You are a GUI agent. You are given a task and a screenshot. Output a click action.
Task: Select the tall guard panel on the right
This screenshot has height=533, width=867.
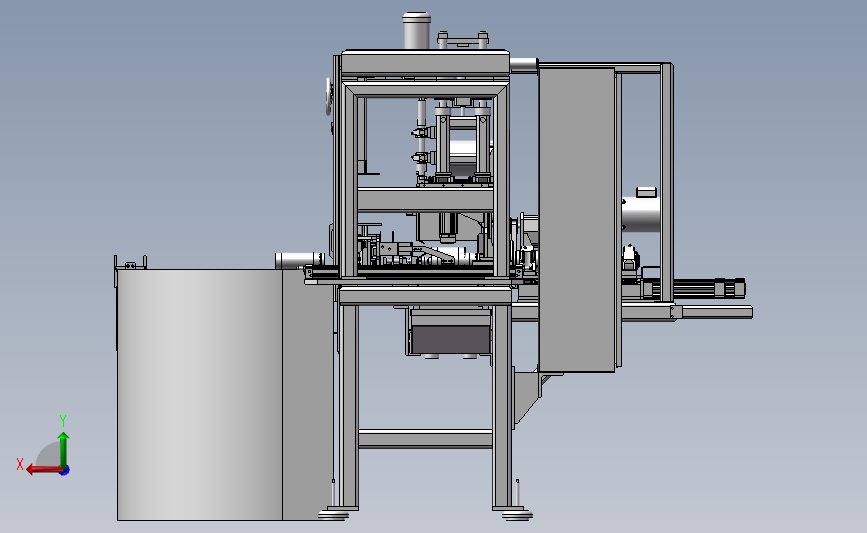click(x=577, y=220)
